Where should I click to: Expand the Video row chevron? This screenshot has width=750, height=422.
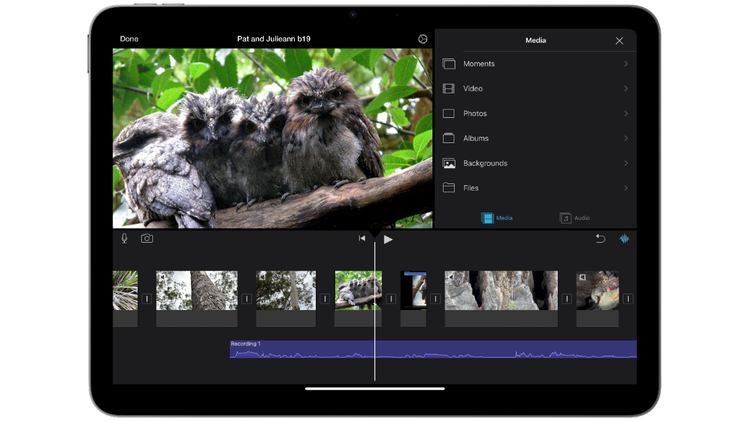coord(626,89)
